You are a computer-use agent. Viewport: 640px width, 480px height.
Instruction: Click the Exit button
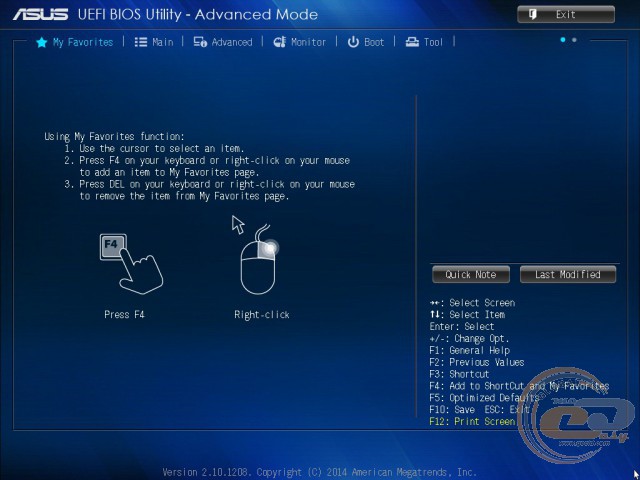[x=566, y=14]
